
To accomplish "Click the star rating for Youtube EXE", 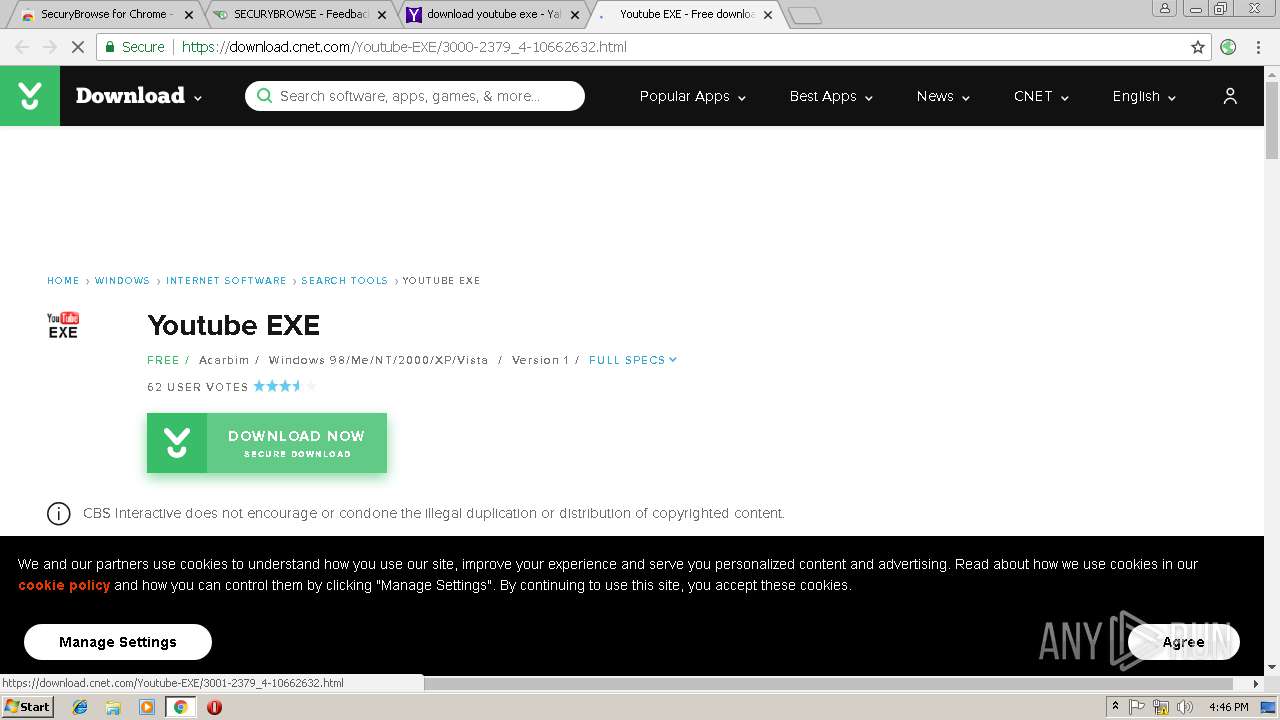I will point(284,386).
